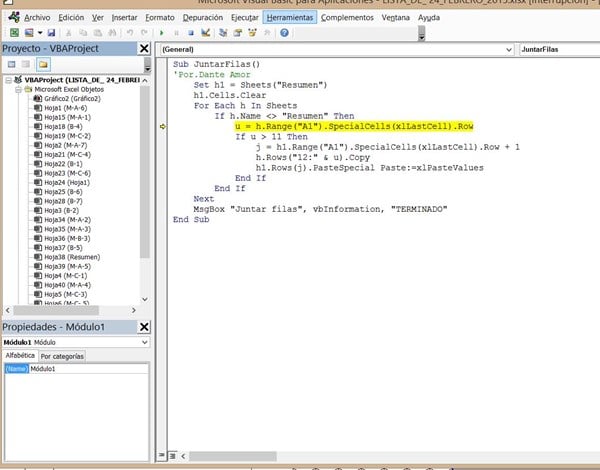The image size is (600, 470).
Task: Open the (General) object dropdown
Action: point(331,49)
